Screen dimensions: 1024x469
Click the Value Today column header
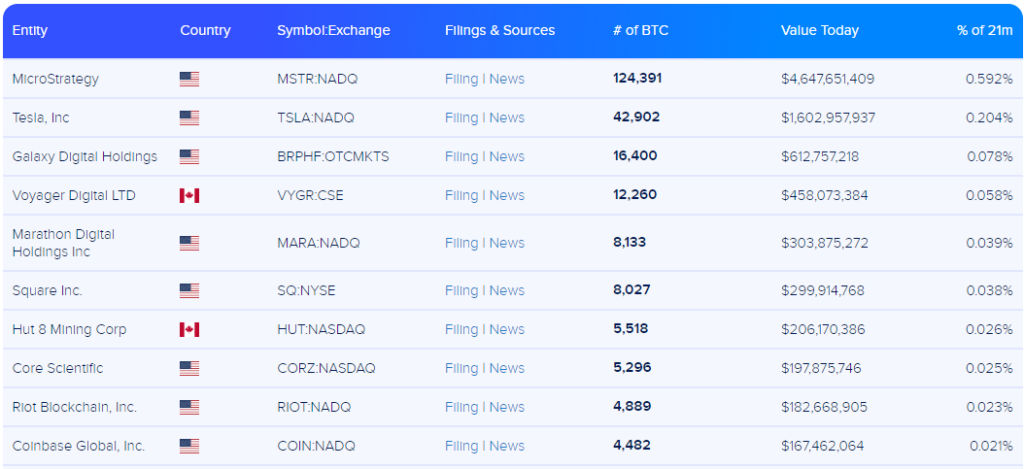[x=819, y=30]
